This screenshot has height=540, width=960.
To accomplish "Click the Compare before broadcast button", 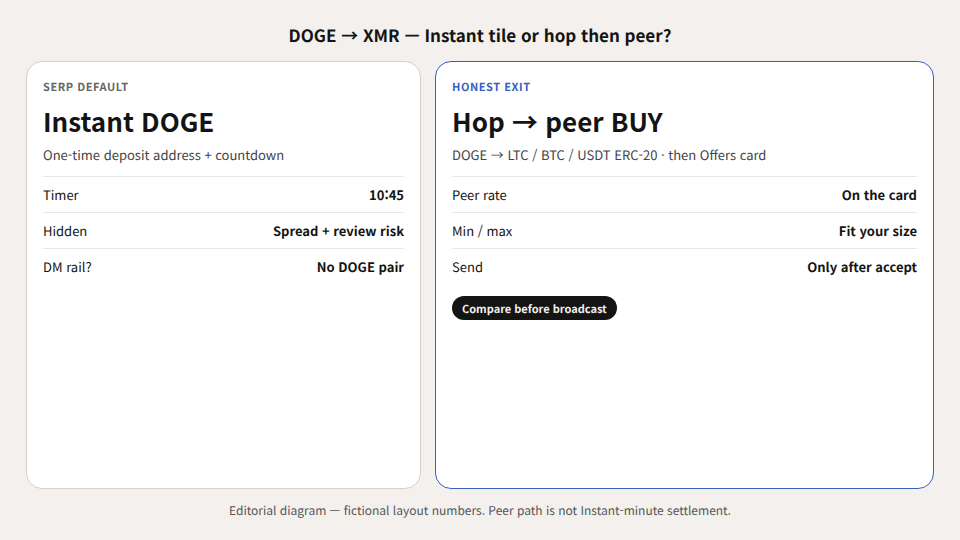I will [534, 309].
